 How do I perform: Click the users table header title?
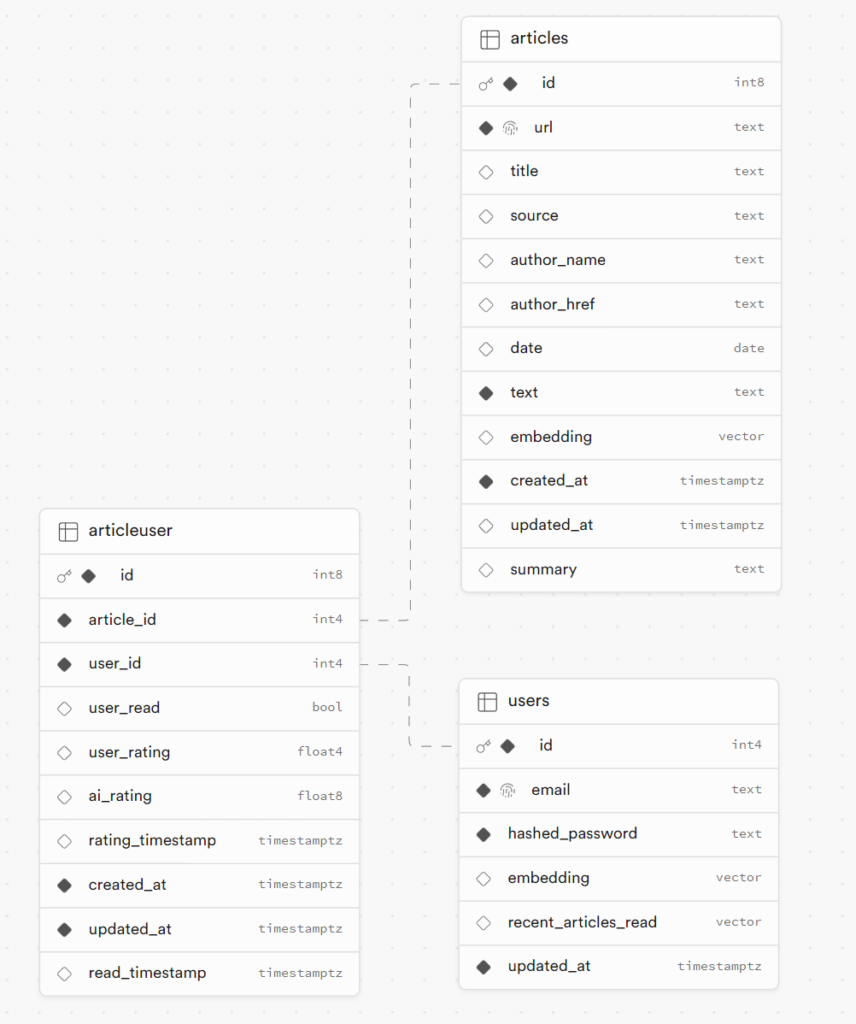(529, 701)
